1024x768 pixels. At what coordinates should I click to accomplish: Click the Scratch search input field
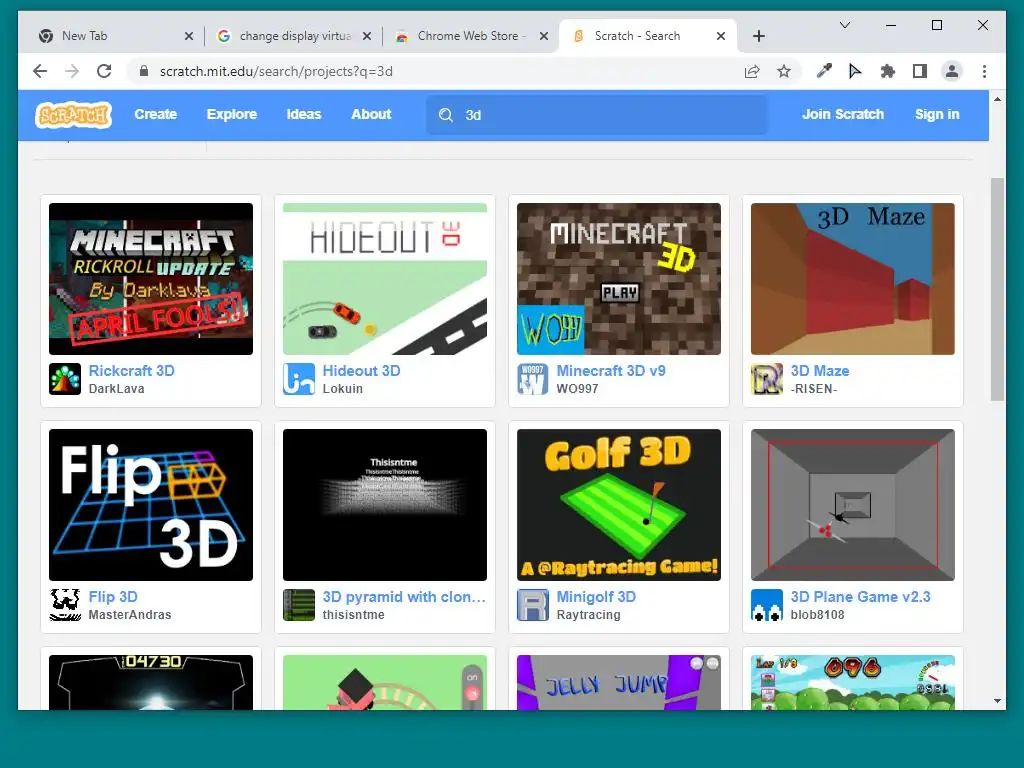(x=597, y=115)
